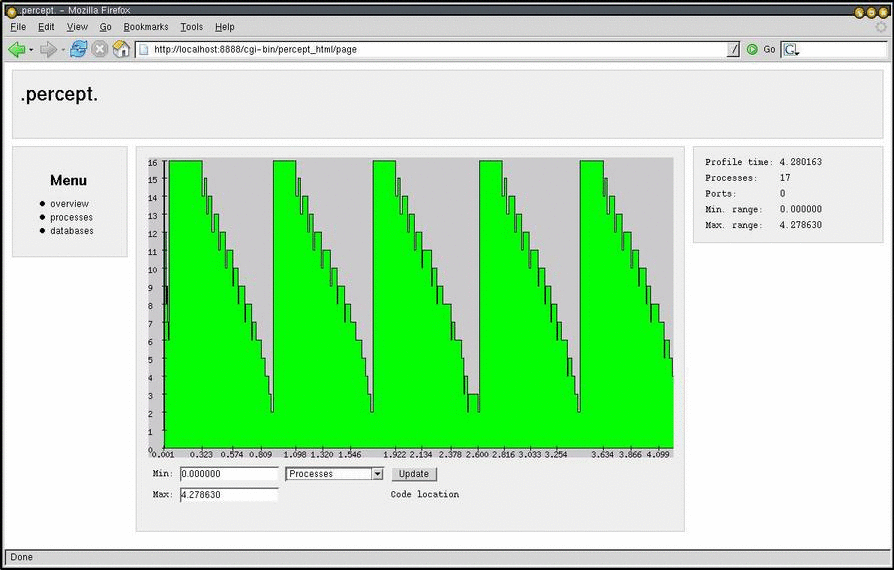
Task: Click the Max range input field
Action: click(229, 495)
